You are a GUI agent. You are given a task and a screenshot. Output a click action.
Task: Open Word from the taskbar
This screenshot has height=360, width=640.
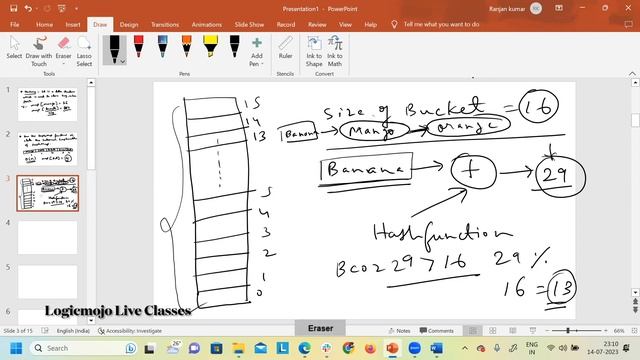(436, 348)
